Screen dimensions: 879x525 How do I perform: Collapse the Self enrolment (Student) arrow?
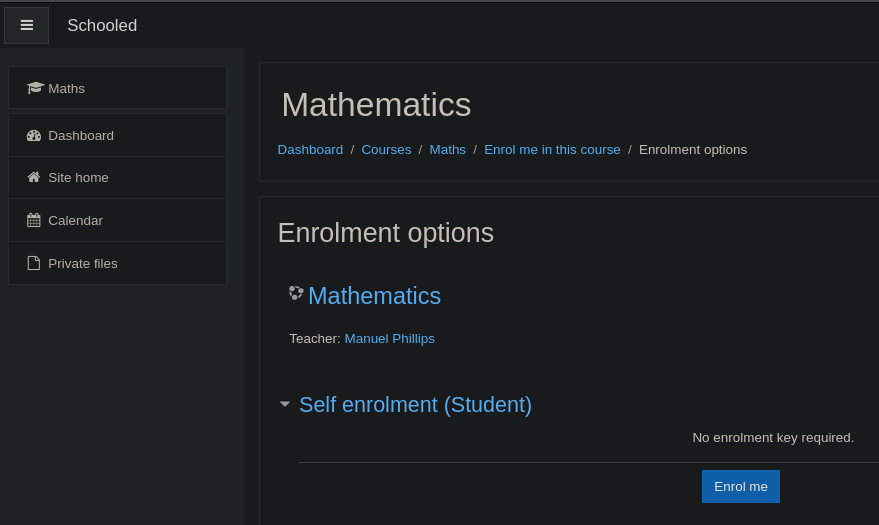[x=285, y=404]
